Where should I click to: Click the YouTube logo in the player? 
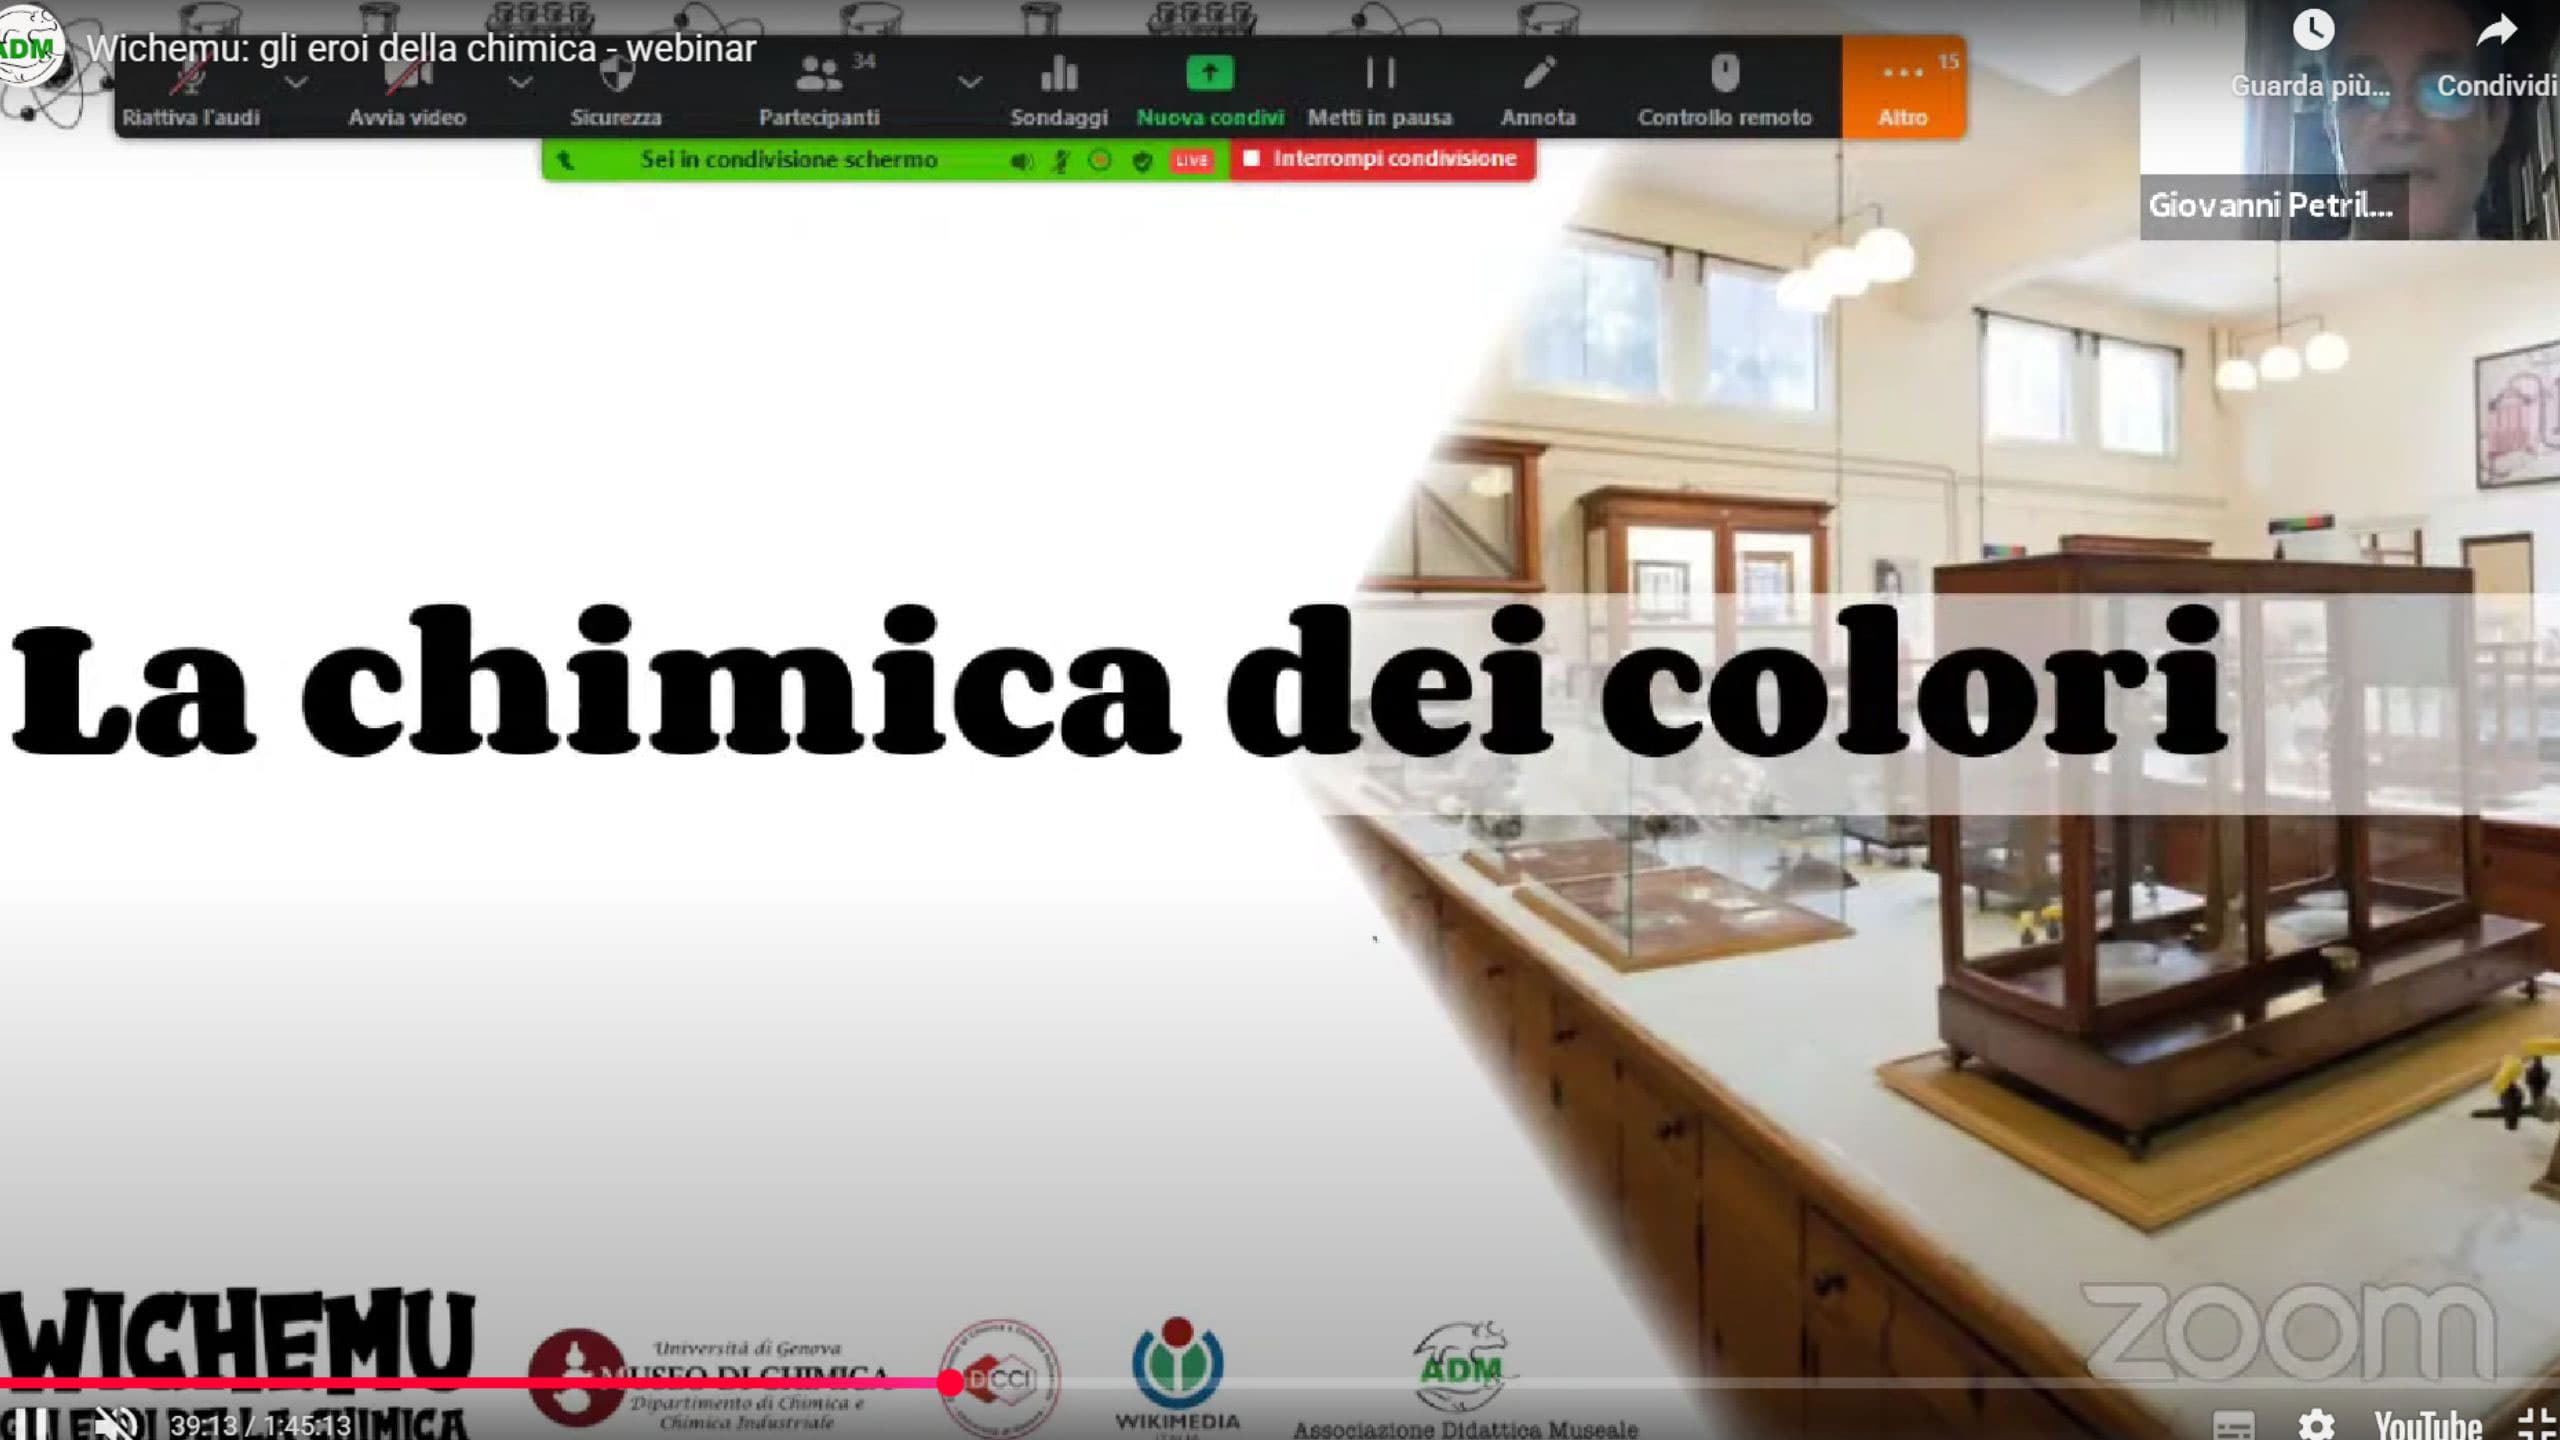(x=2428, y=1424)
